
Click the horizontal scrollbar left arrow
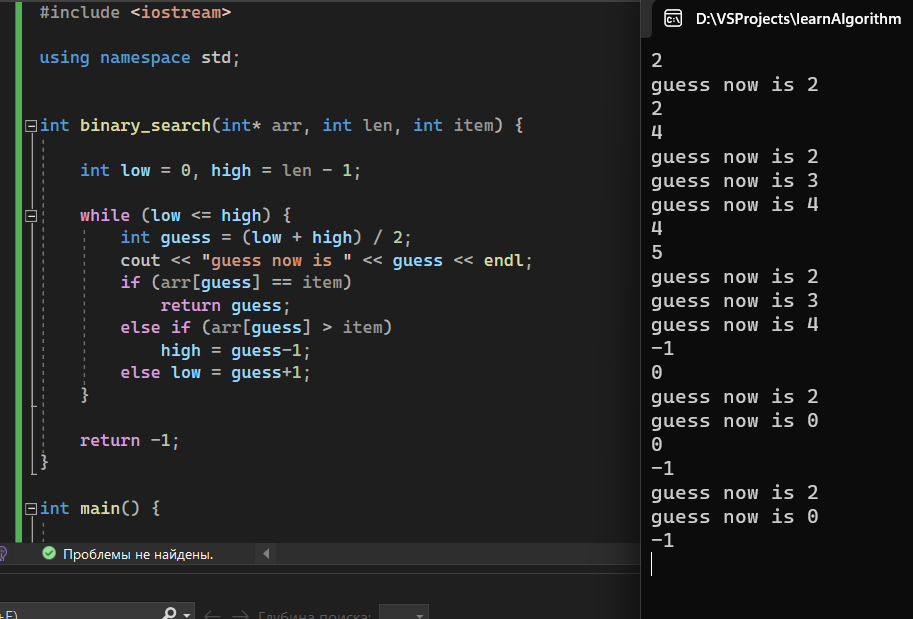click(x=266, y=554)
